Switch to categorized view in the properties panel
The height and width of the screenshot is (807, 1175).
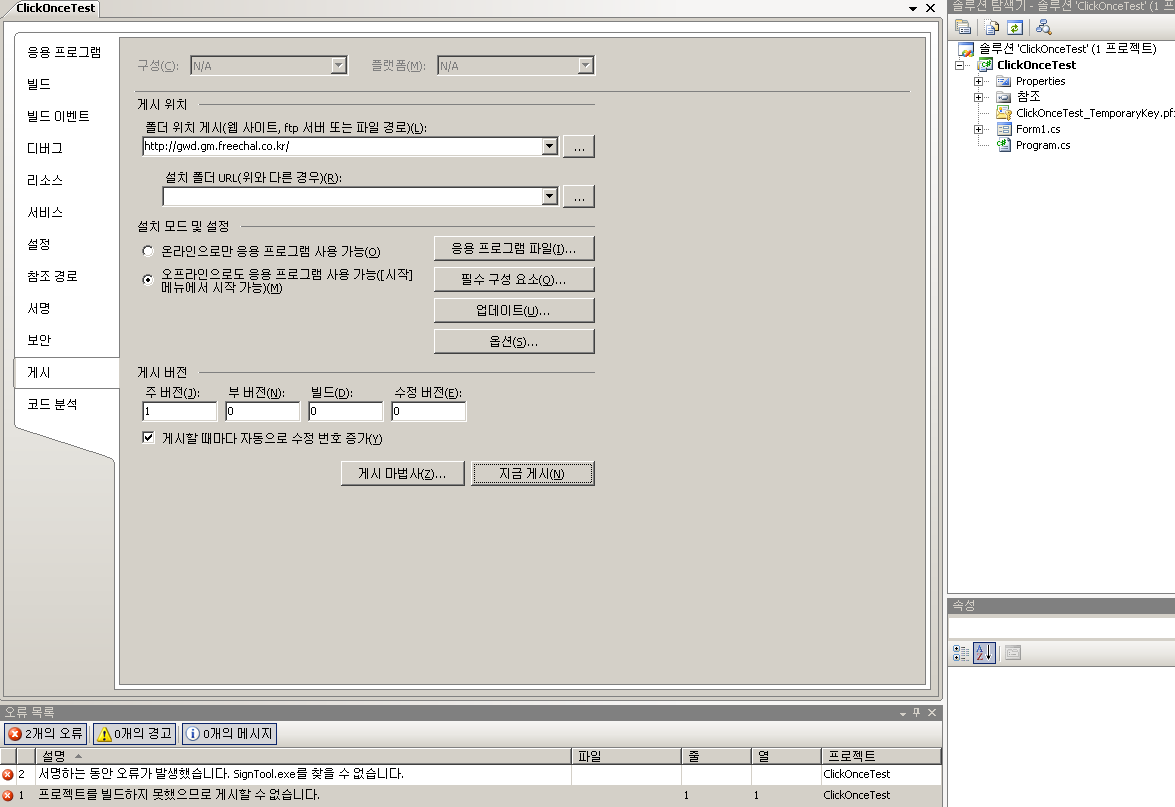pyautogui.click(x=961, y=653)
